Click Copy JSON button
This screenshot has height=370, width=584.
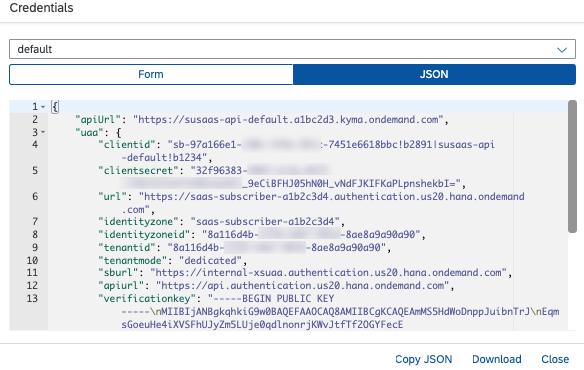(x=423, y=359)
